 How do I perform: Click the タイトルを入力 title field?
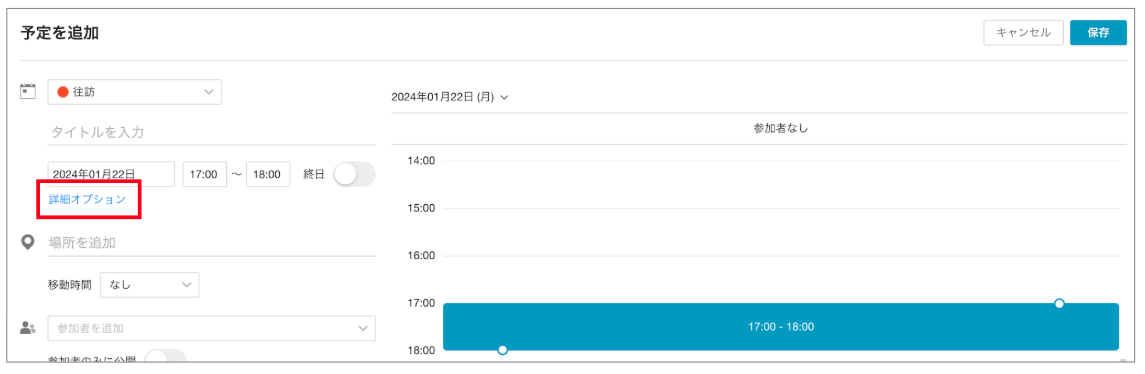click(212, 133)
